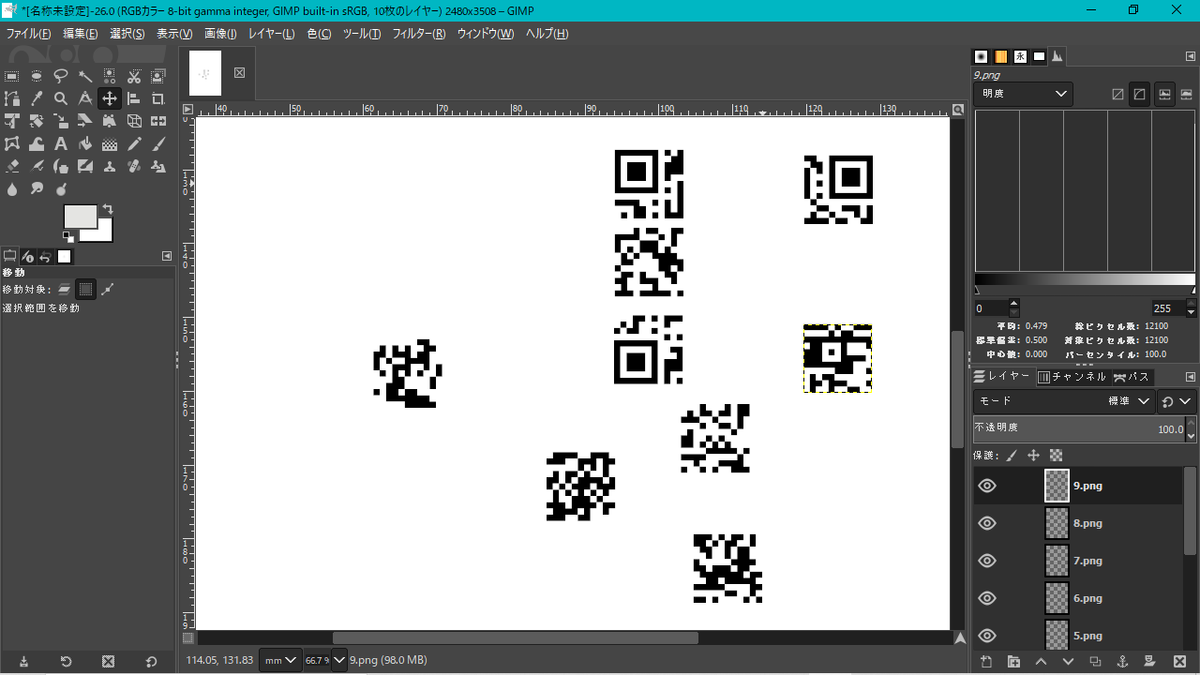Create a new layer
This screenshot has height=675, width=1200.
986,661
